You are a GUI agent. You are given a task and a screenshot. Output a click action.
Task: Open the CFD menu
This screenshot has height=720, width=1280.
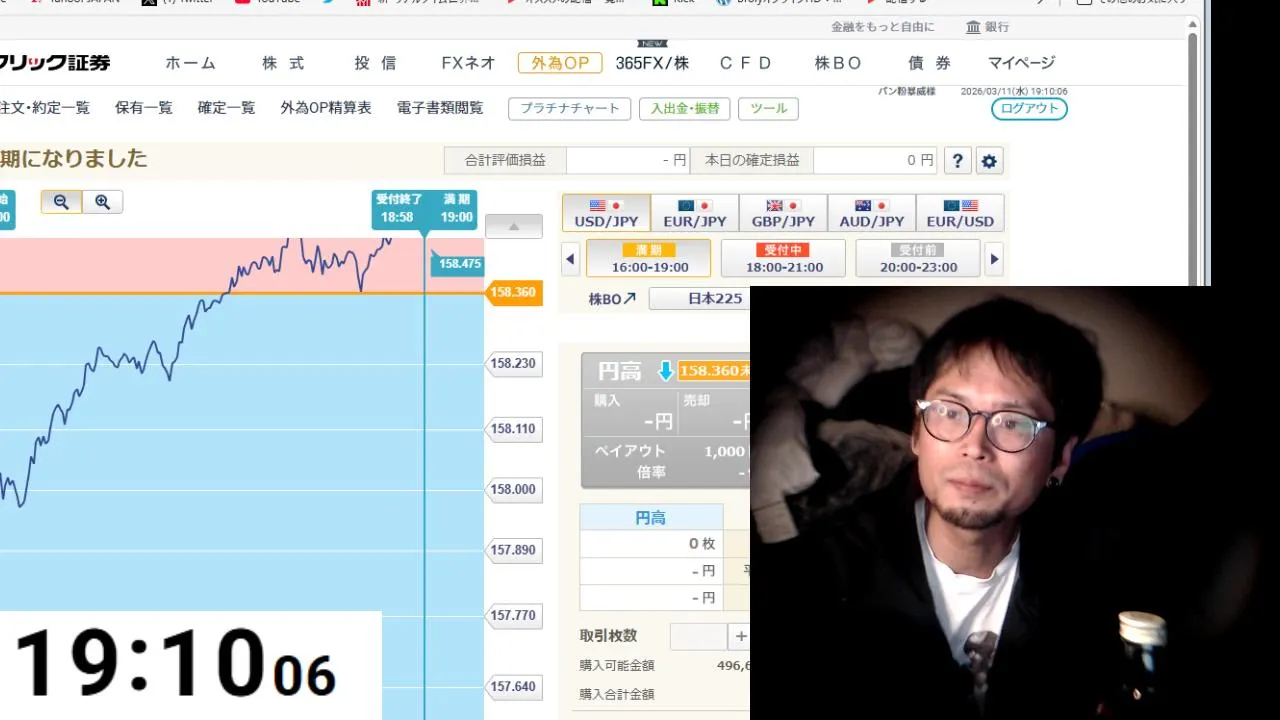(x=745, y=63)
